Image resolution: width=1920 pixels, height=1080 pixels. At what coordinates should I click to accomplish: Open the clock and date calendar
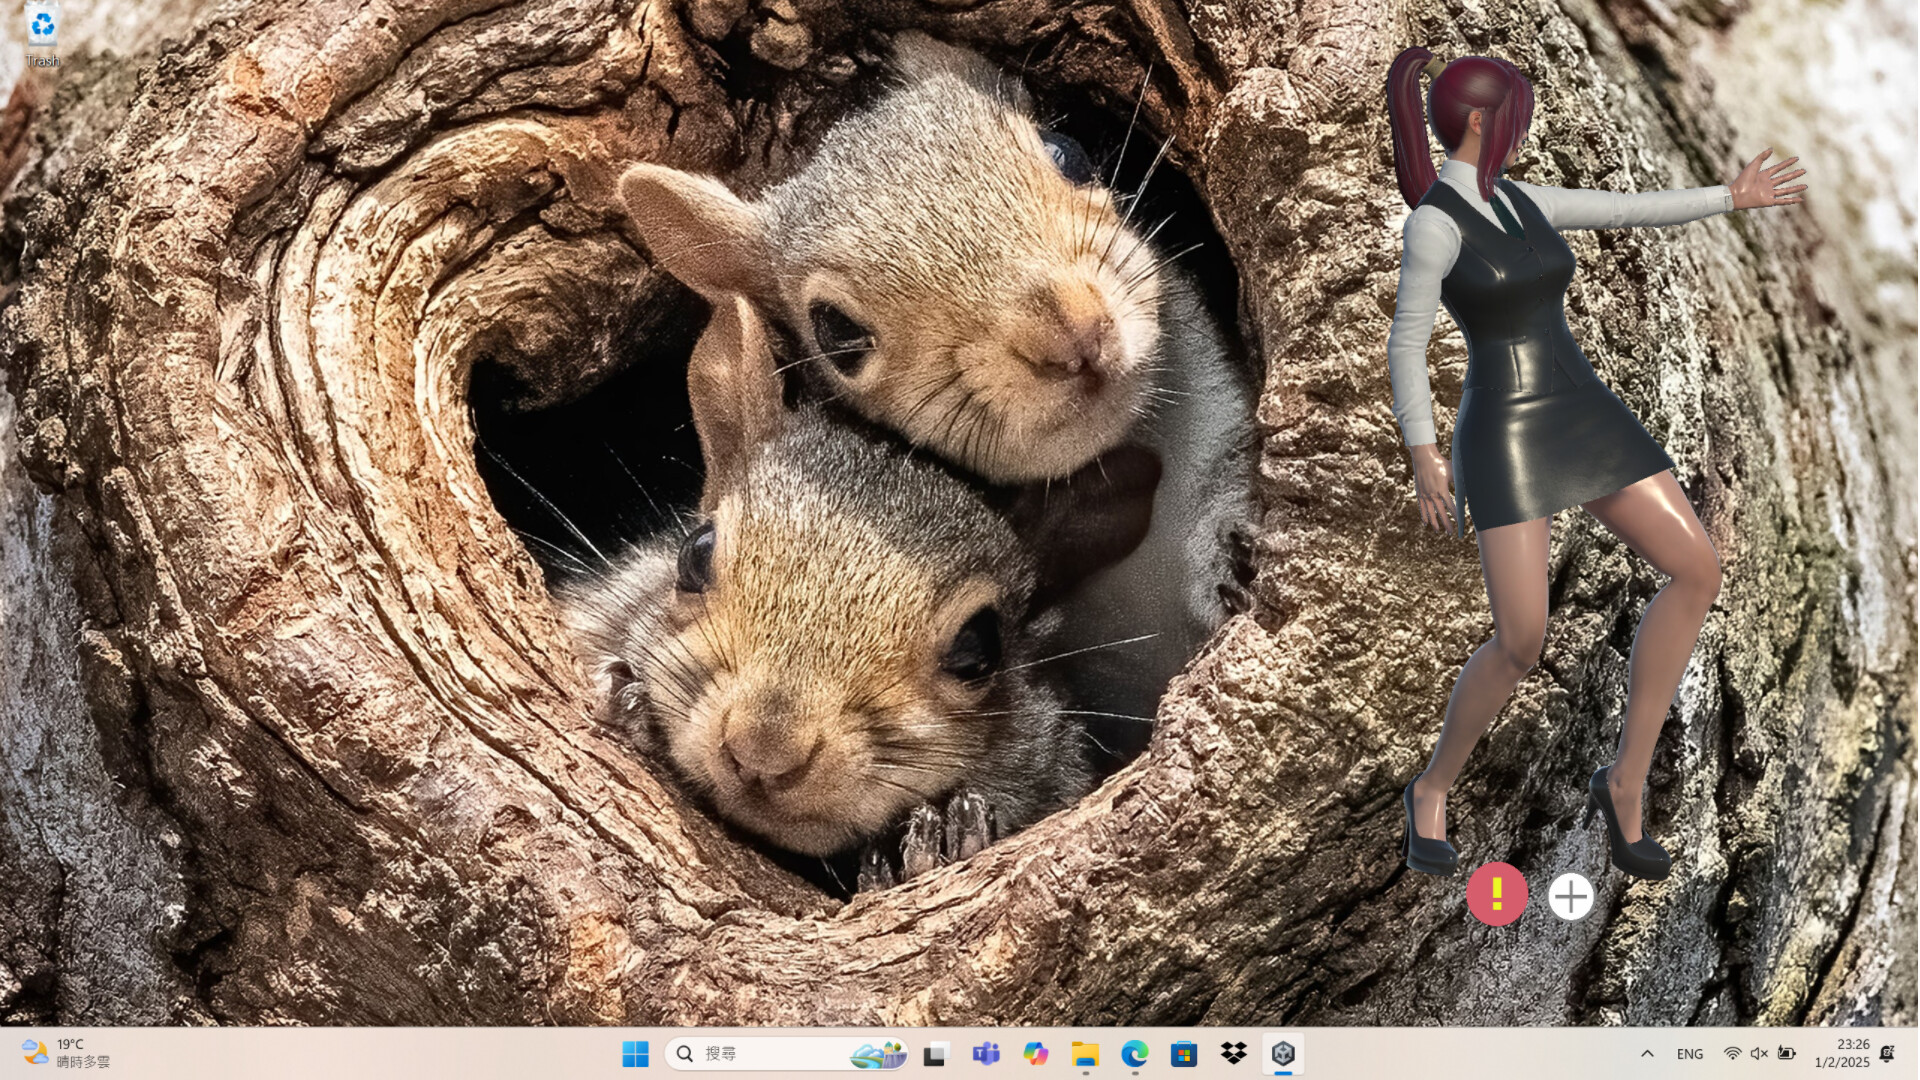pos(1842,1053)
